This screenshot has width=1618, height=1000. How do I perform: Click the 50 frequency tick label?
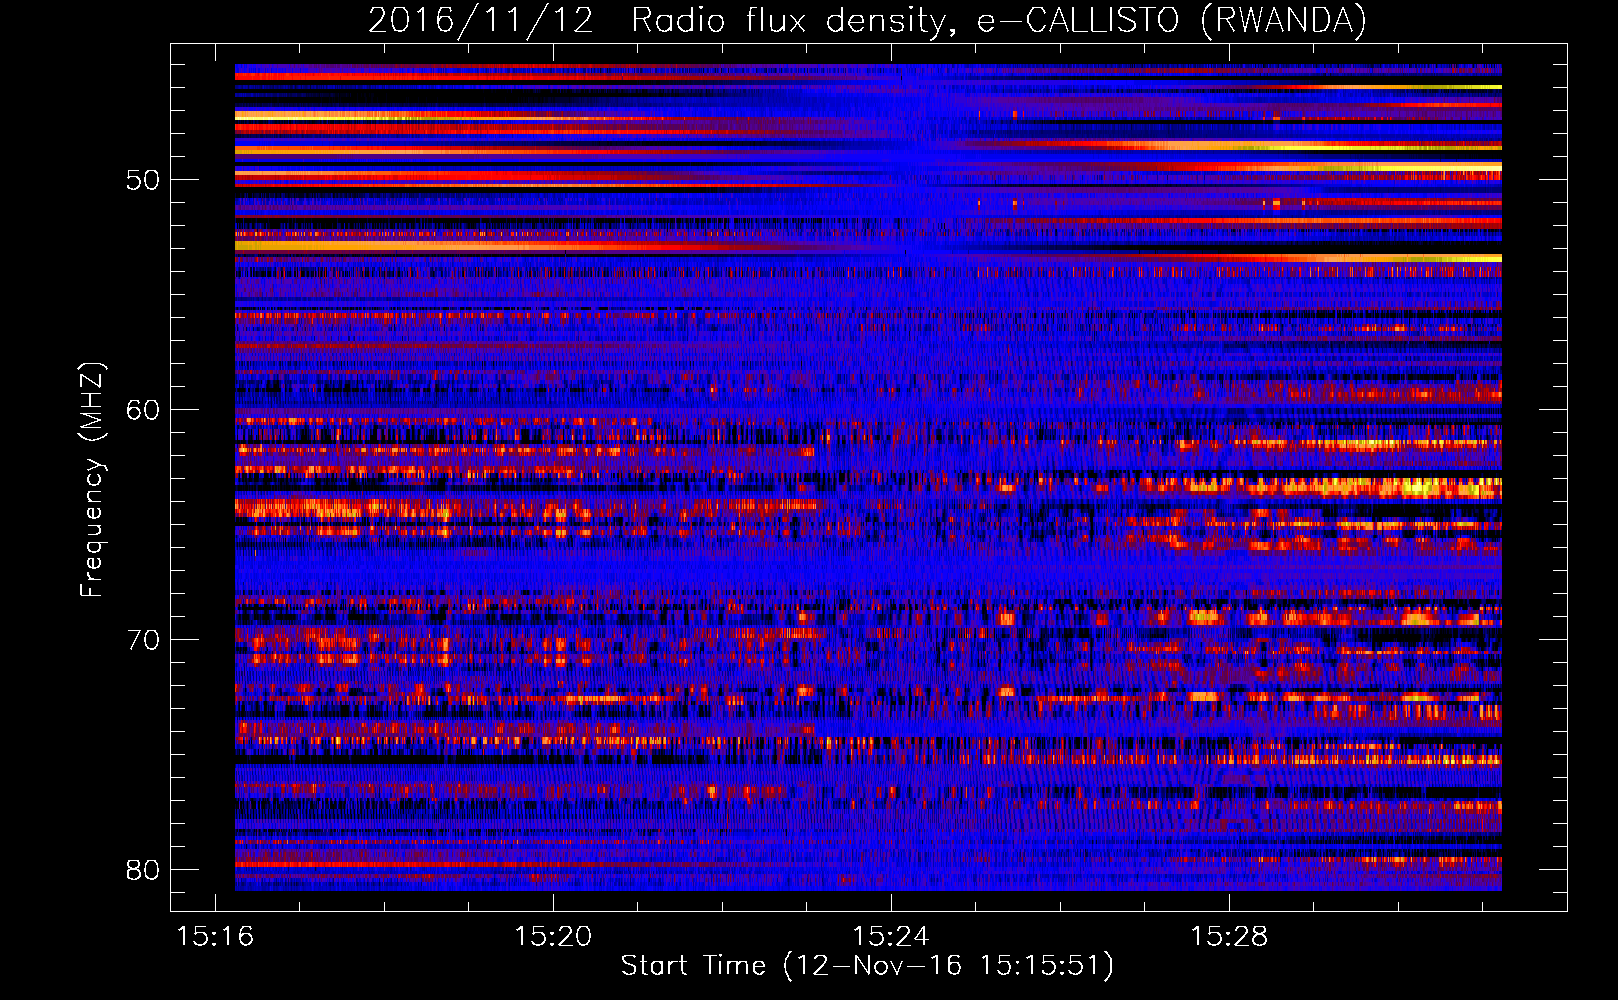point(143,180)
